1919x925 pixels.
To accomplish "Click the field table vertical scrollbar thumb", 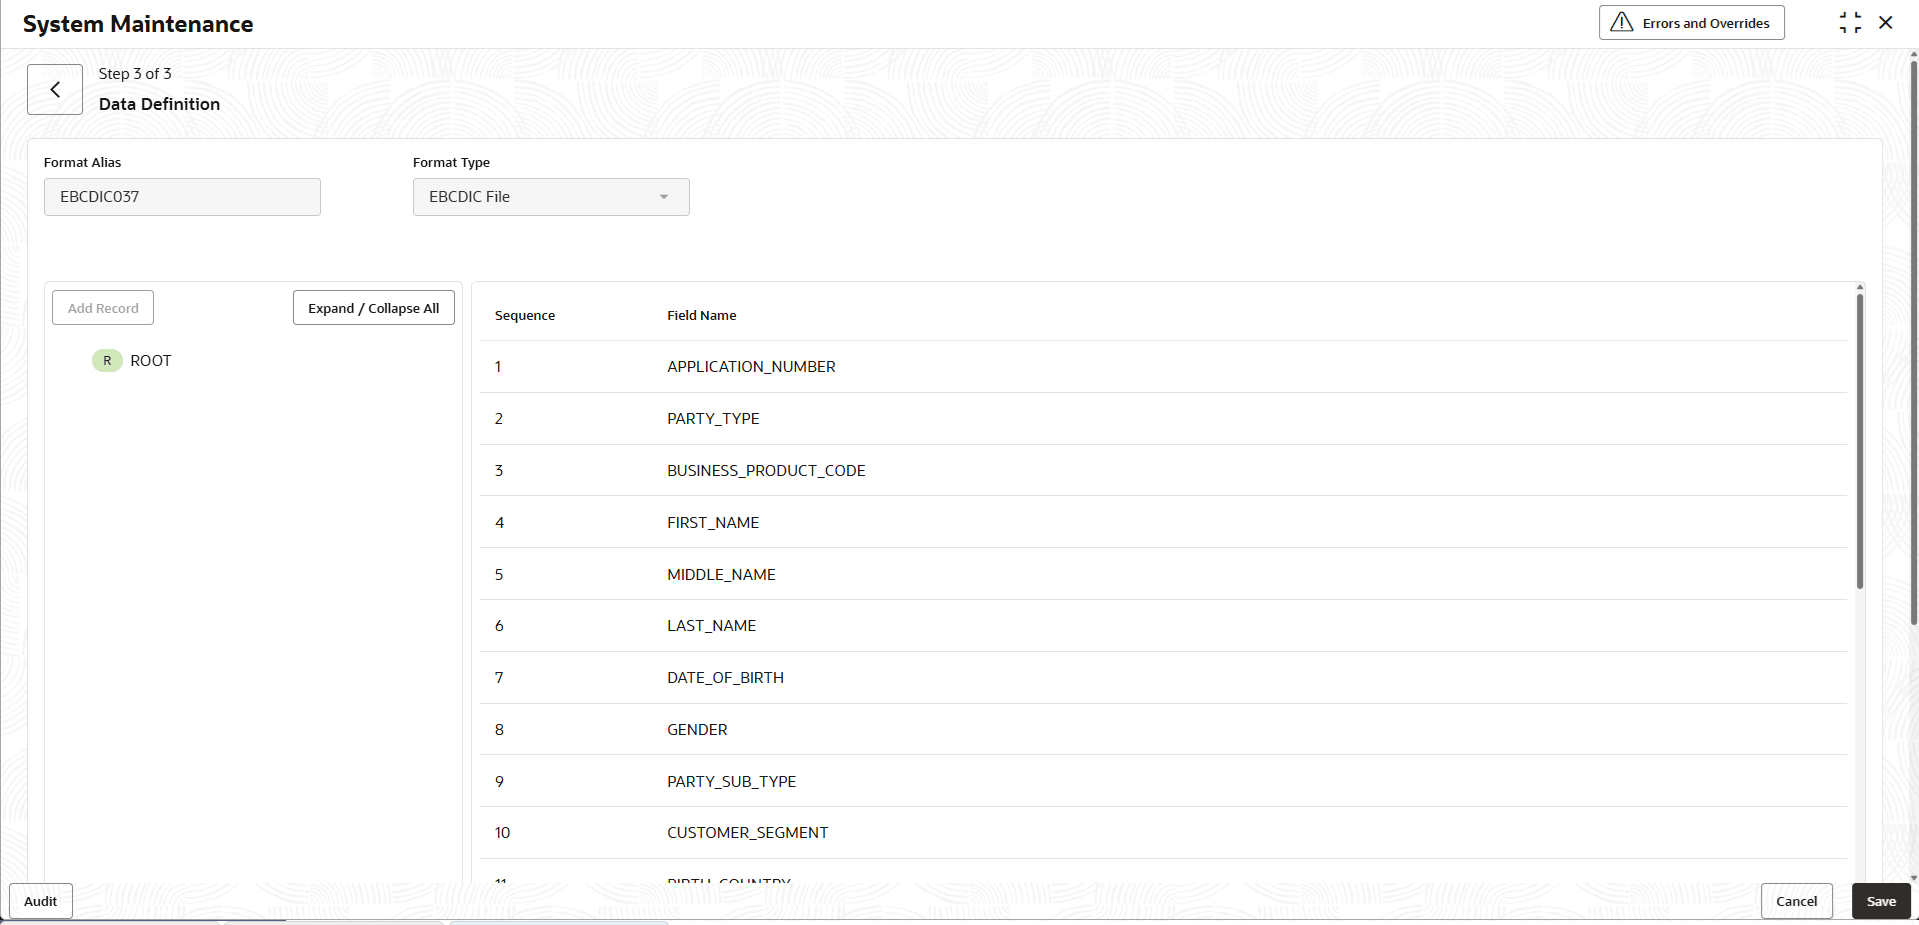I will click(1860, 441).
